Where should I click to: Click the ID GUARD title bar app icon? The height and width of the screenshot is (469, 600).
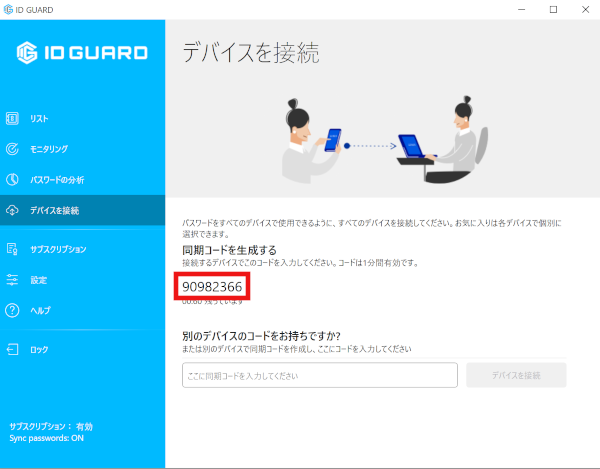coord(8,10)
